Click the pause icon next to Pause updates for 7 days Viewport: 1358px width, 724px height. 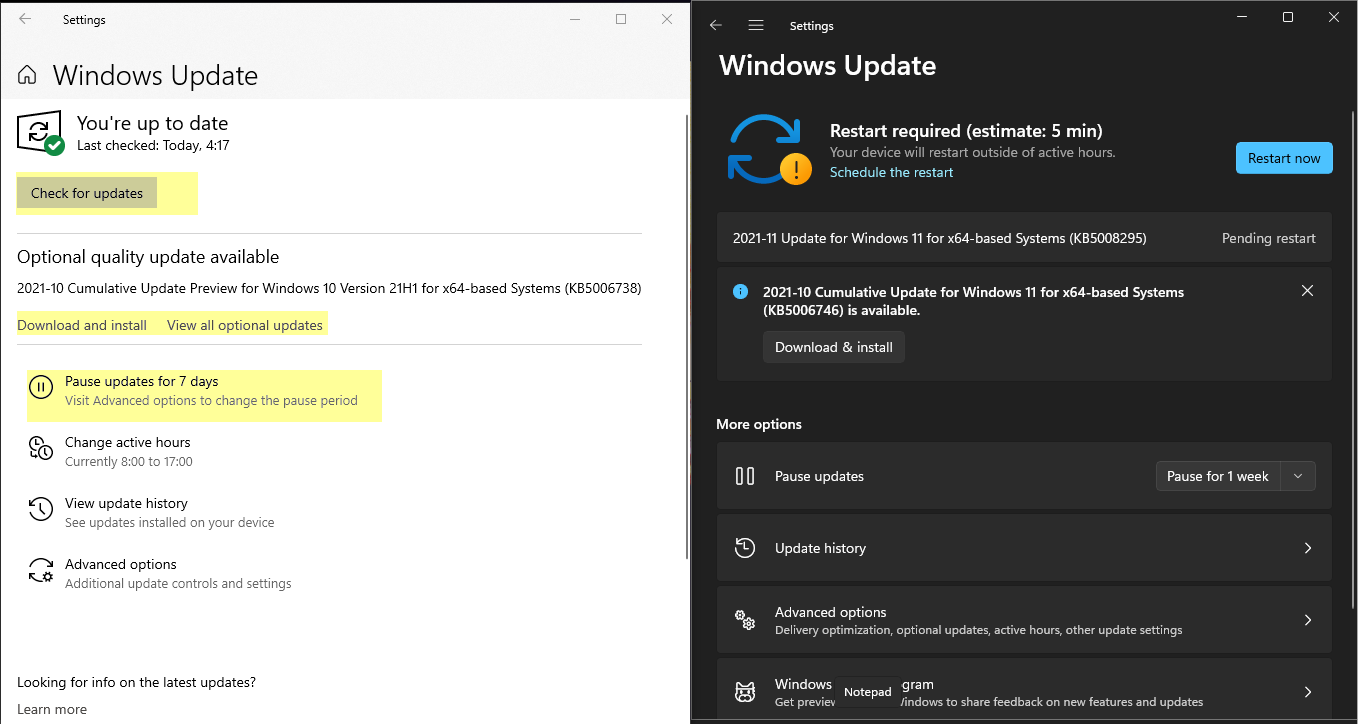tap(41, 387)
